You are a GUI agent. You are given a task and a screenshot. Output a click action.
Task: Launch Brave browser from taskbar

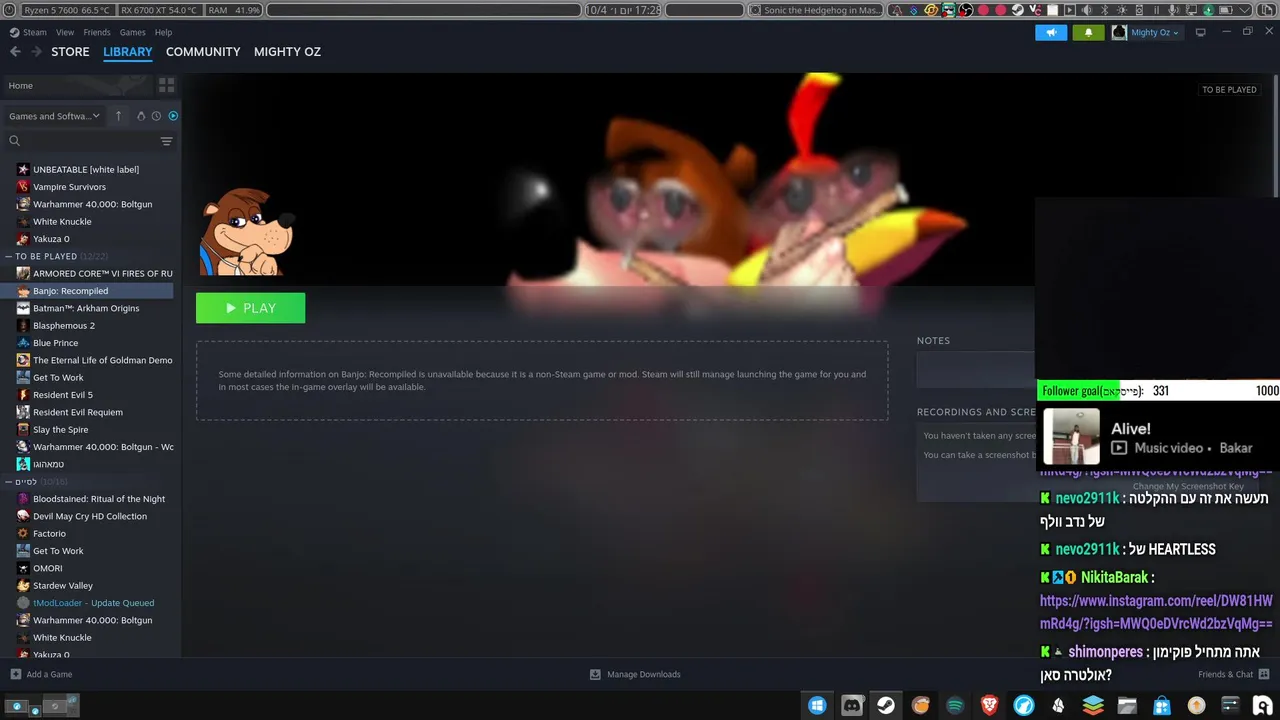coord(989,705)
